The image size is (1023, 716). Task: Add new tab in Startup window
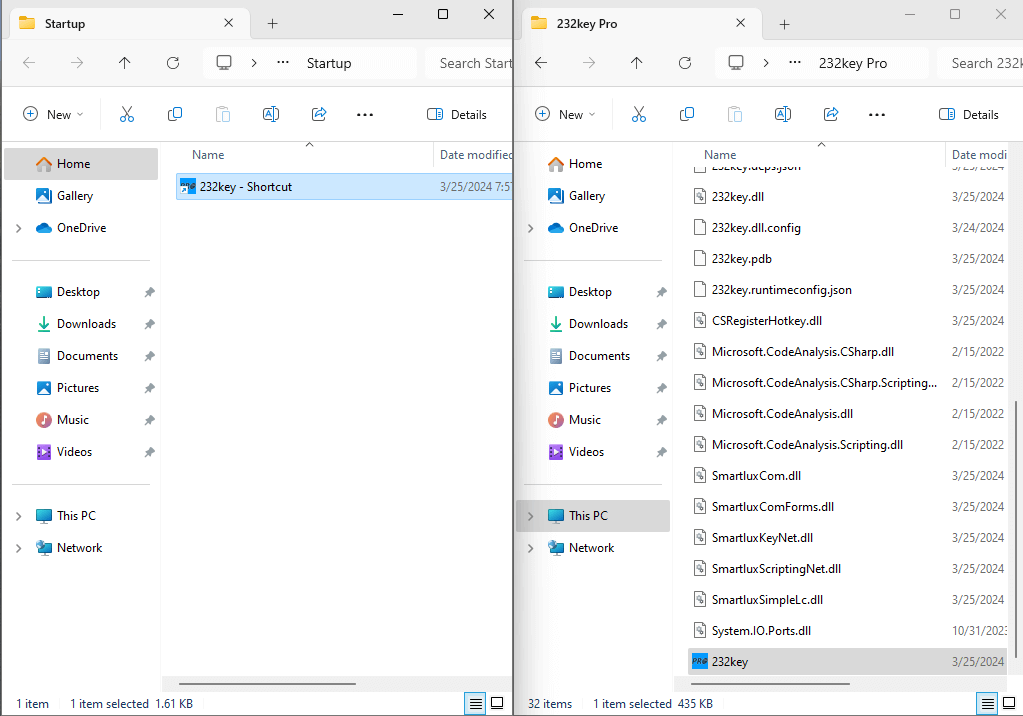(x=273, y=23)
